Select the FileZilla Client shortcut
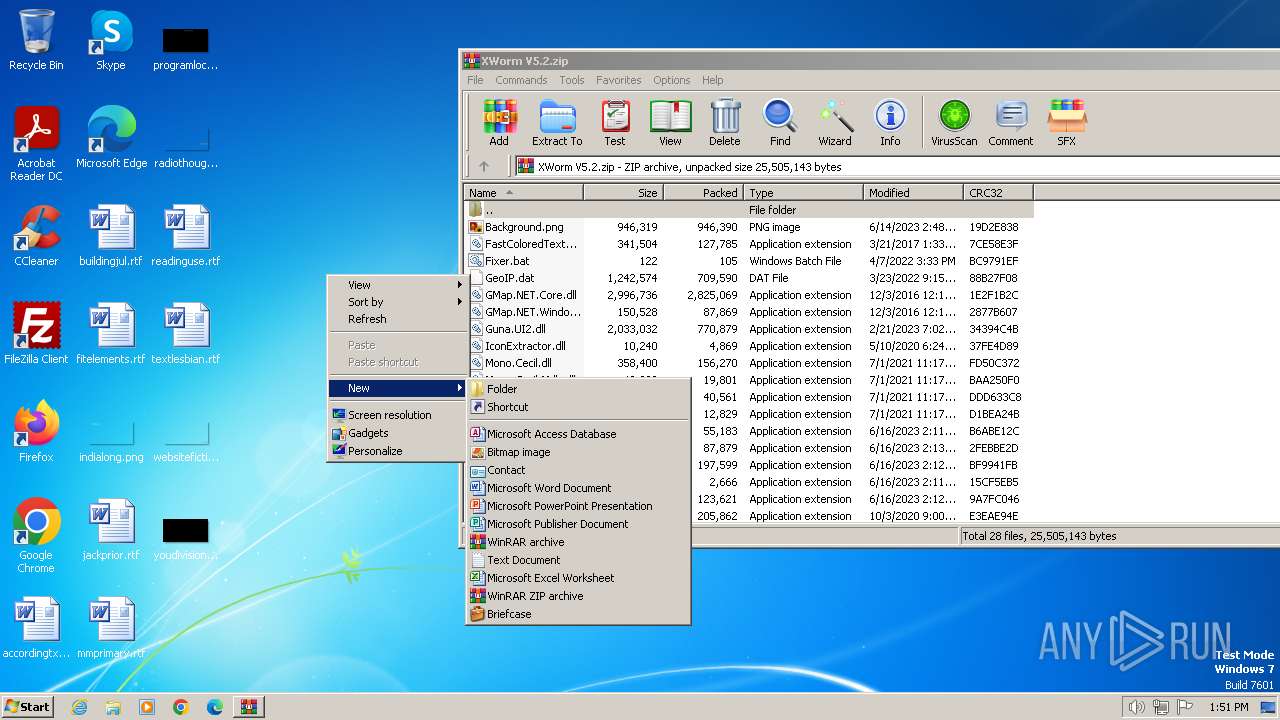Viewport: 1280px width, 720px height. pos(36,334)
